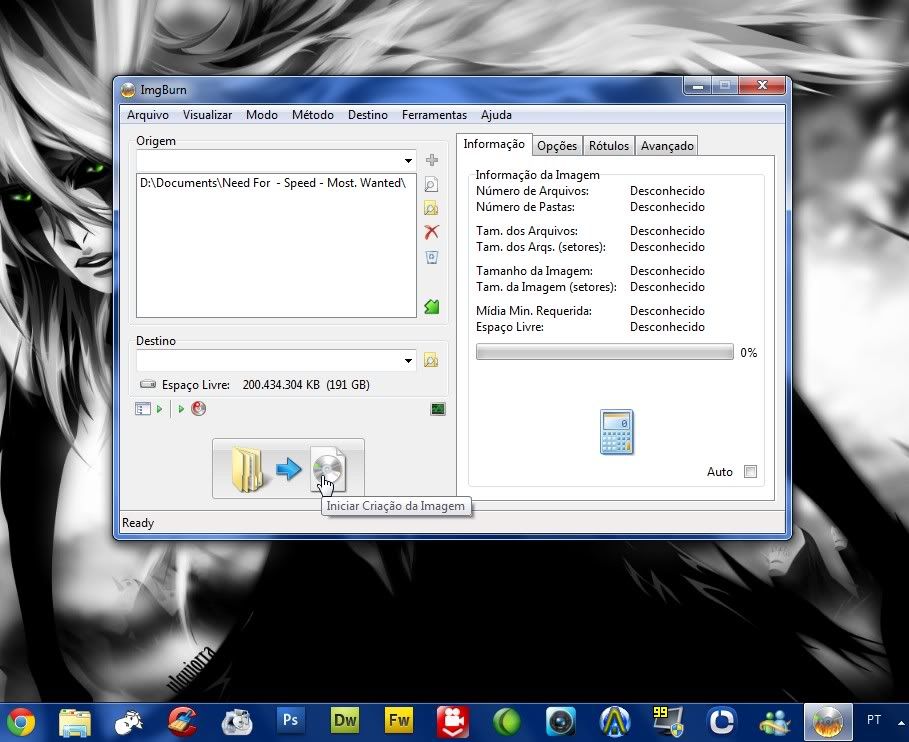Click the green arrow icon under the source list
909x742 pixels.
click(431, 307)
